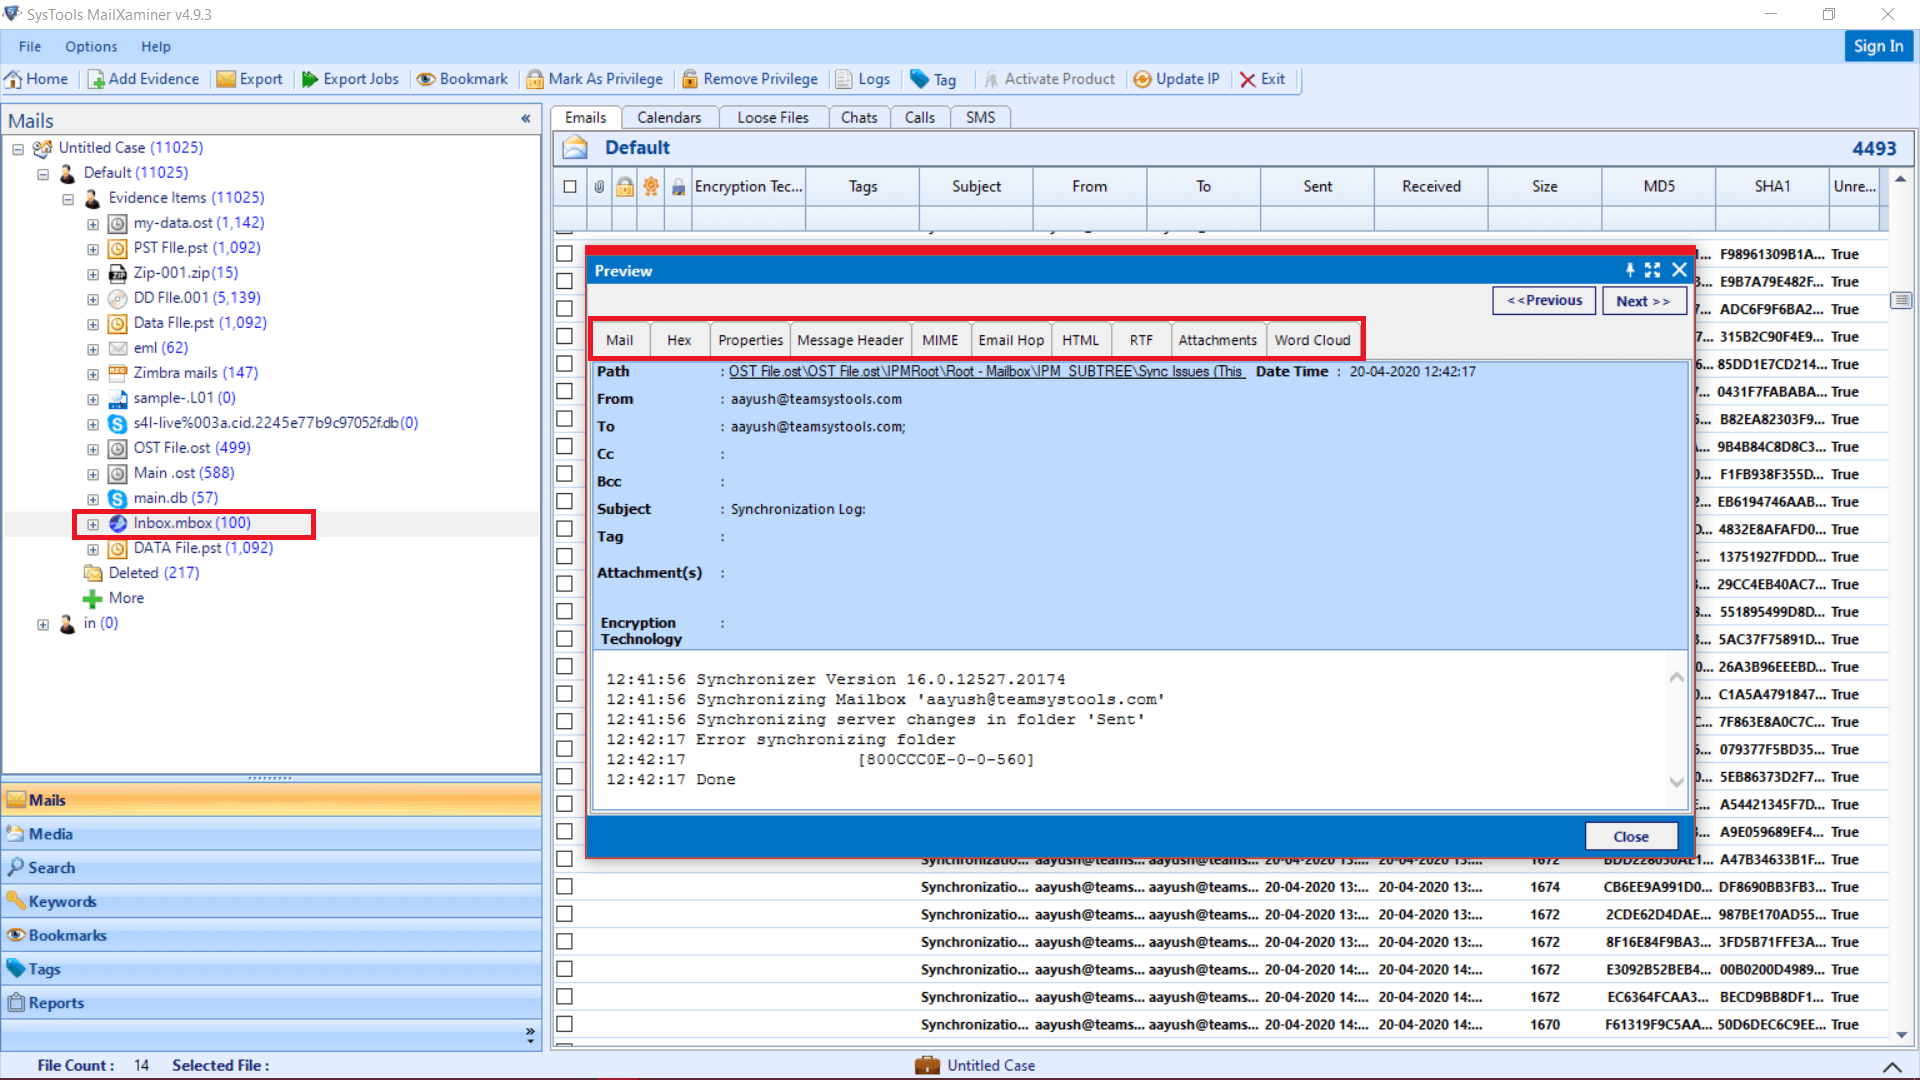Screen dimensions: 1920x1080
Task: Switch to the Calendars tab
Action: pos(669,118)
